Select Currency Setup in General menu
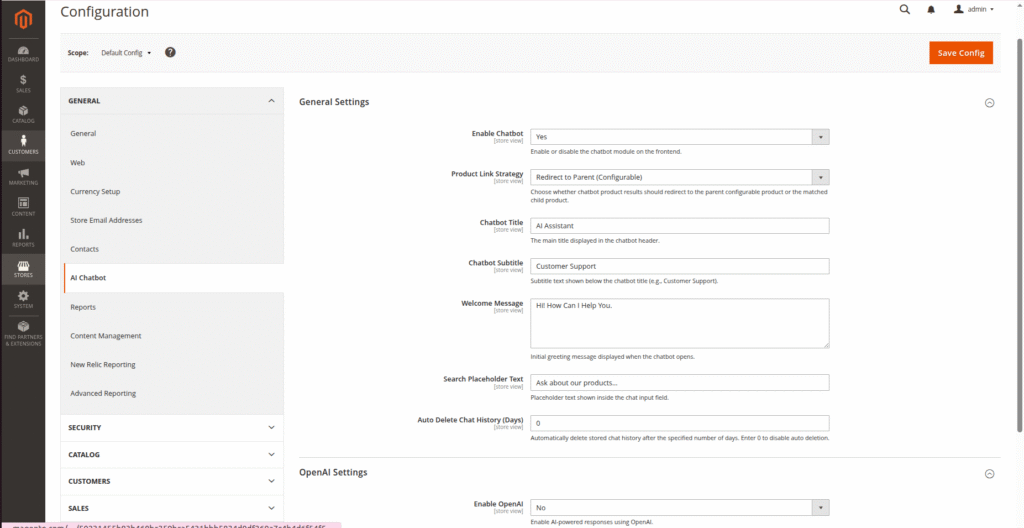 click(95, 191)
